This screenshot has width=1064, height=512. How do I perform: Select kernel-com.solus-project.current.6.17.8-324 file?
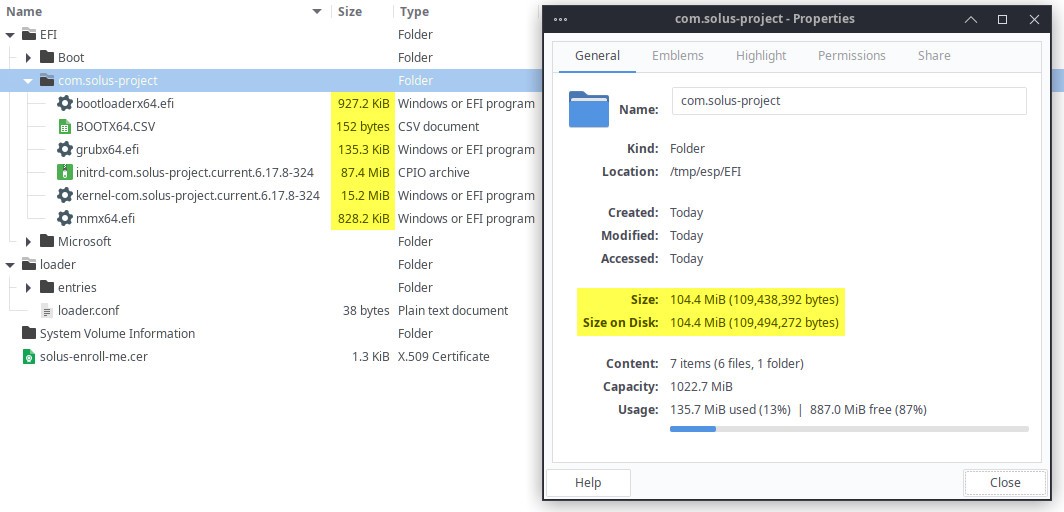coord(270,196)
